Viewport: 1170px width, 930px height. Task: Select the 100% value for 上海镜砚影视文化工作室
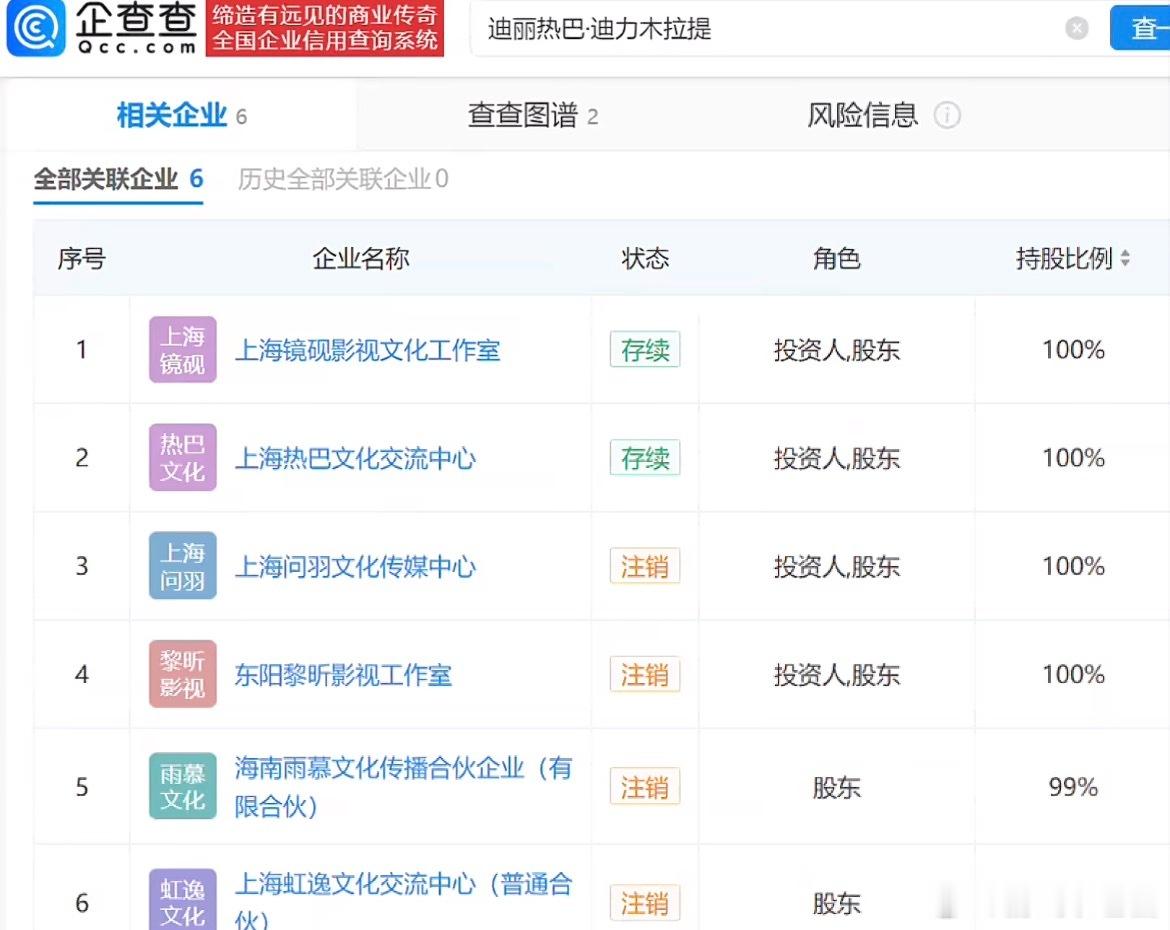1073,349
